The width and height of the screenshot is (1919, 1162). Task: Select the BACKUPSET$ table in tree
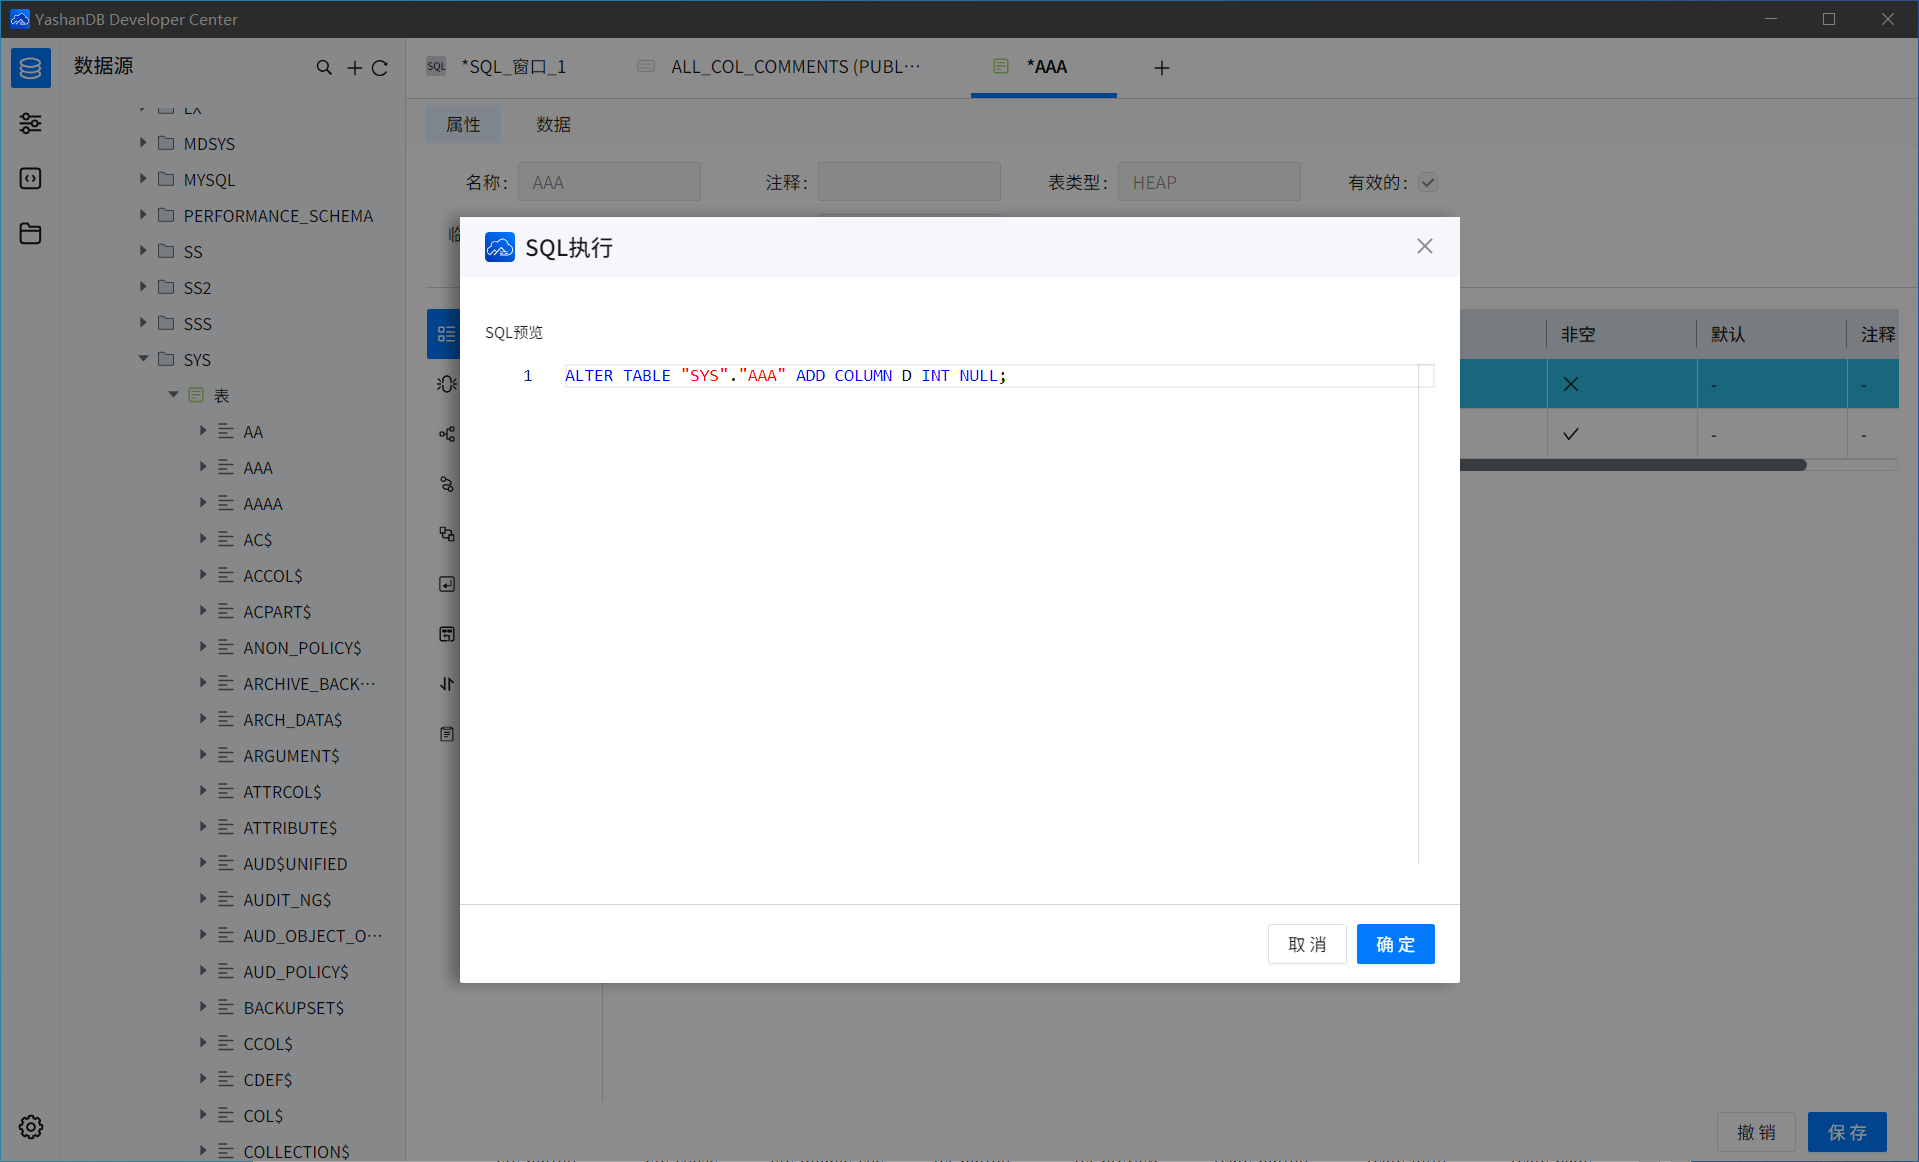pos(293,1007)
